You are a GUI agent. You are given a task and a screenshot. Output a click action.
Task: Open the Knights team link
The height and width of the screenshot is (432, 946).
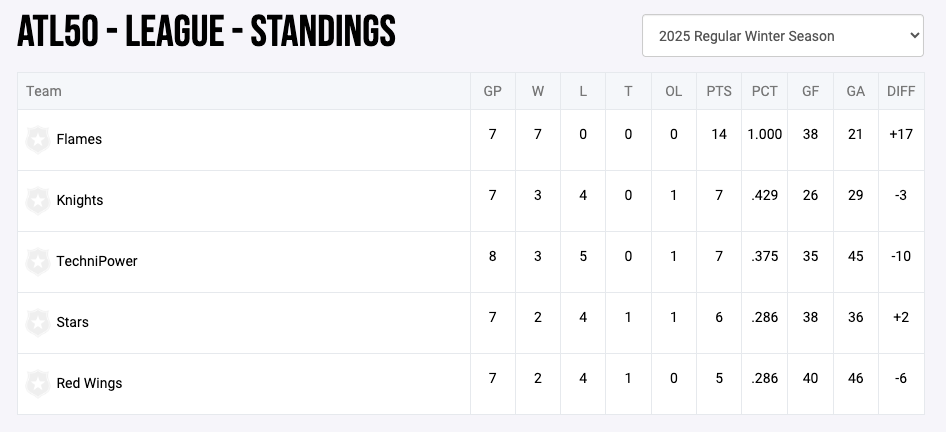point(80,201)
